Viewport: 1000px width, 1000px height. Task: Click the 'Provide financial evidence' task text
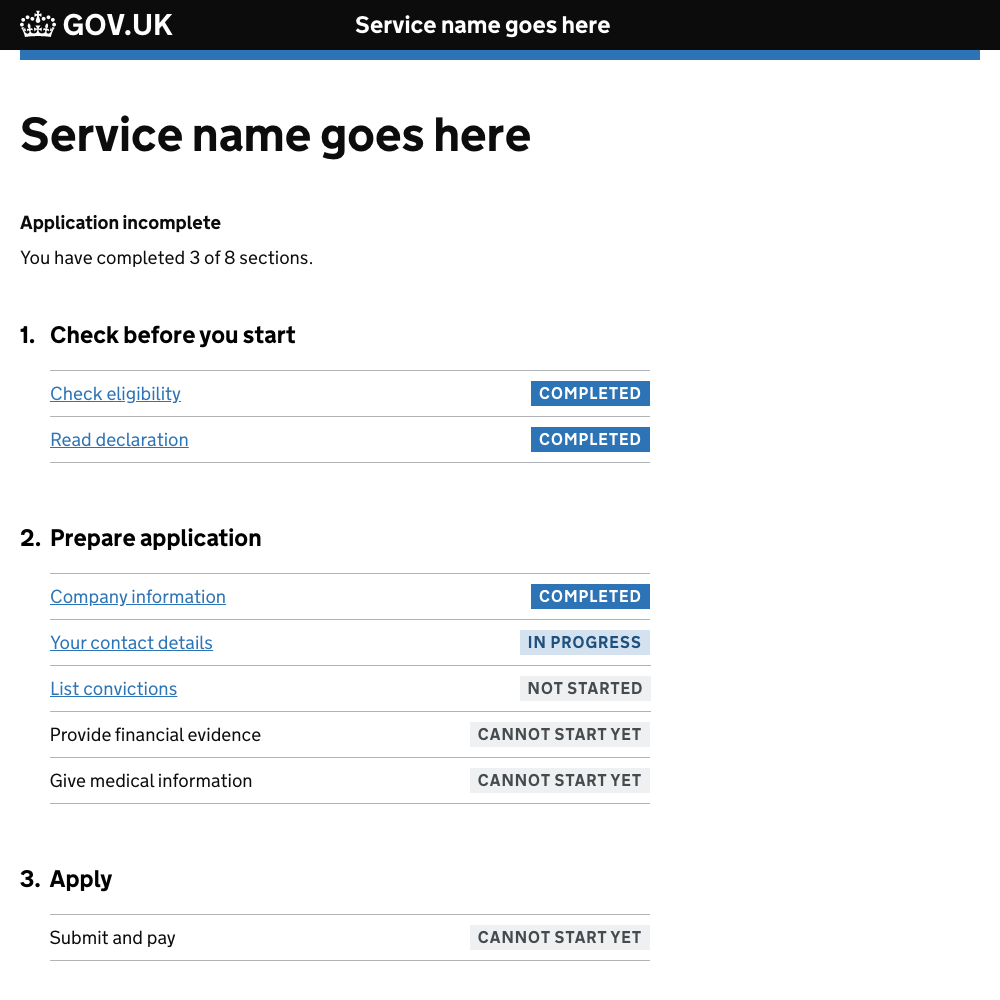pyautogui.click(x=155, y=735)
